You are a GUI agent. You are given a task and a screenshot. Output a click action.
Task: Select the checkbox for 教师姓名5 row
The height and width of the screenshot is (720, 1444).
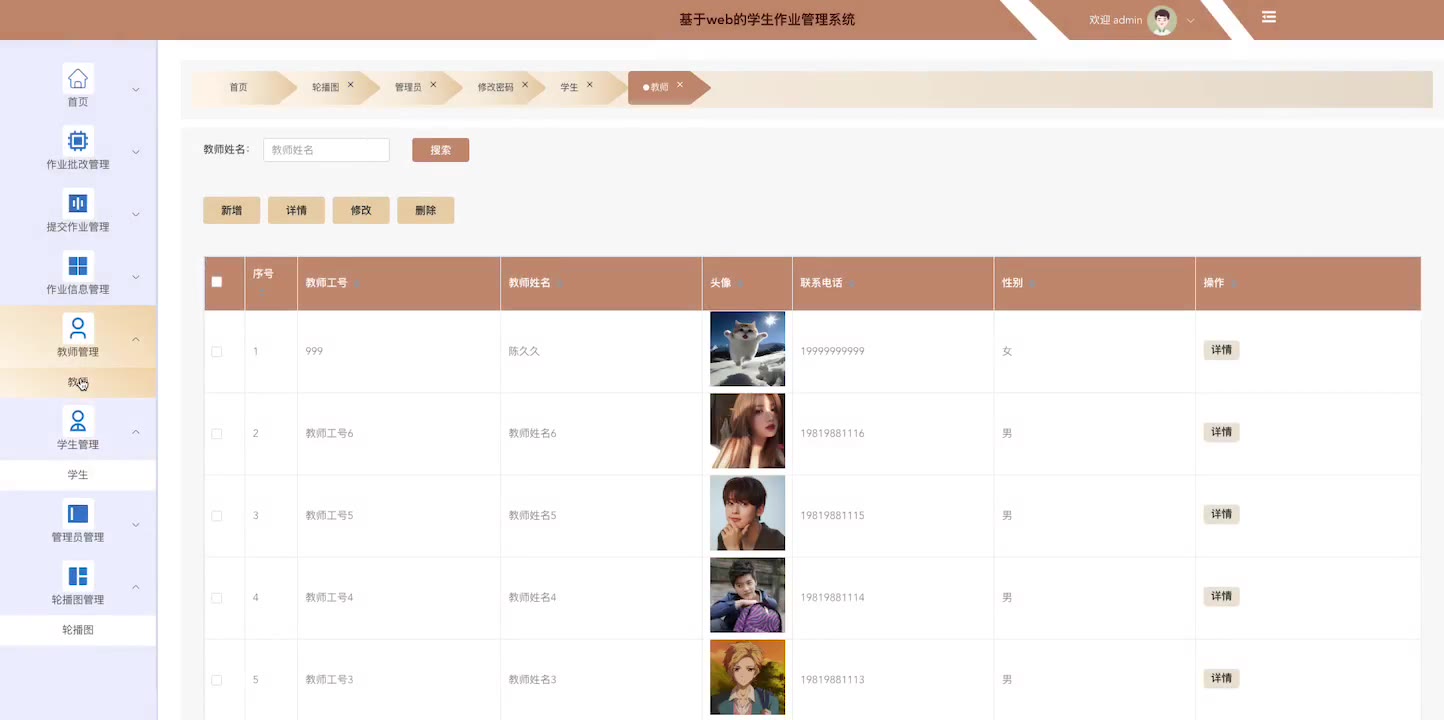point(217,516)
